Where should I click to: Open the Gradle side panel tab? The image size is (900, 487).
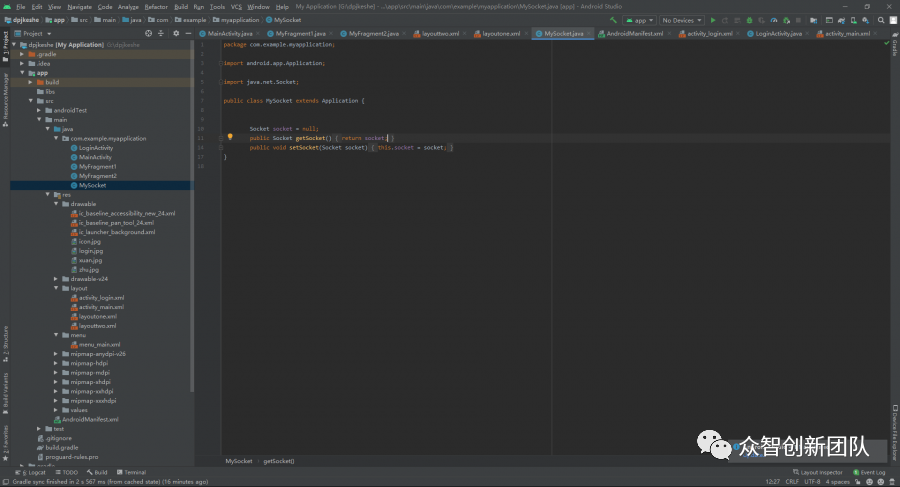895,45
